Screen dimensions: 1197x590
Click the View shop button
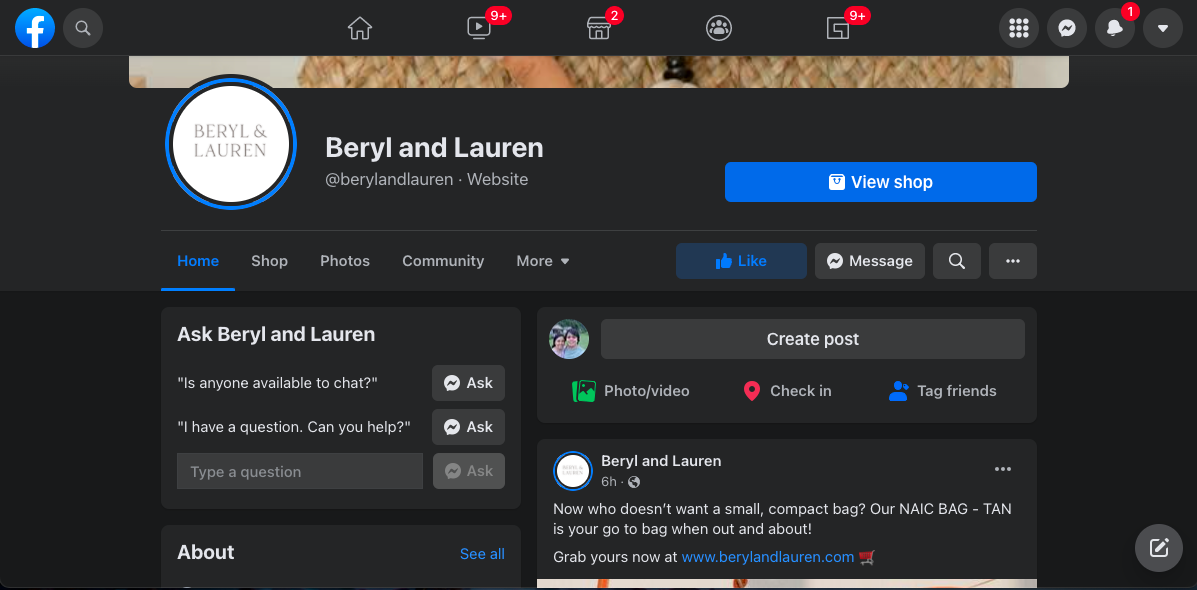click(x=881, y=182)
